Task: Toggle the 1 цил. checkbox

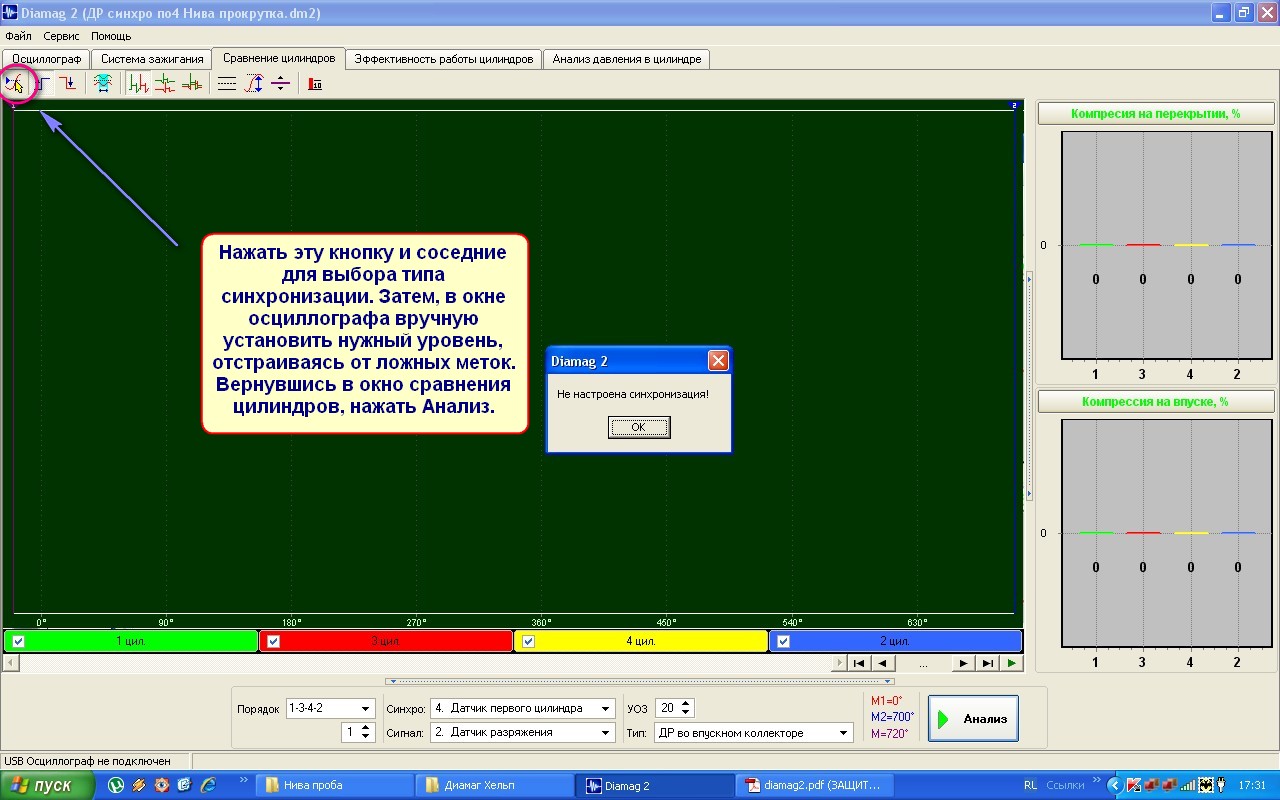Action: [x=18, y=642]
